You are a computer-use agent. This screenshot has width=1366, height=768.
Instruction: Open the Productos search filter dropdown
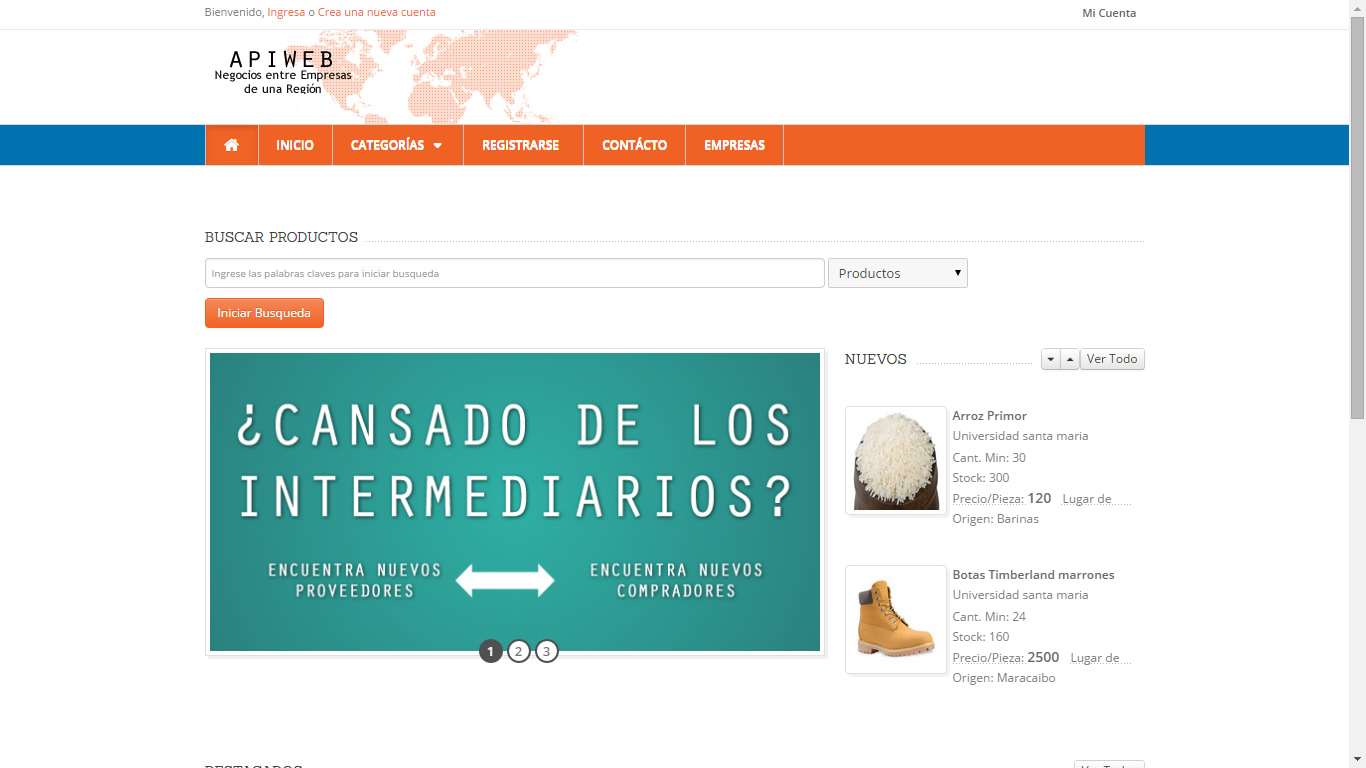pyautogui.click(x=896, y=272)
